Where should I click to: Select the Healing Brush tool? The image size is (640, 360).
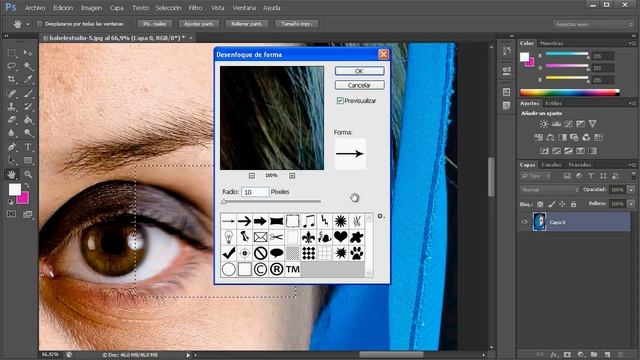tap(11, 93)
